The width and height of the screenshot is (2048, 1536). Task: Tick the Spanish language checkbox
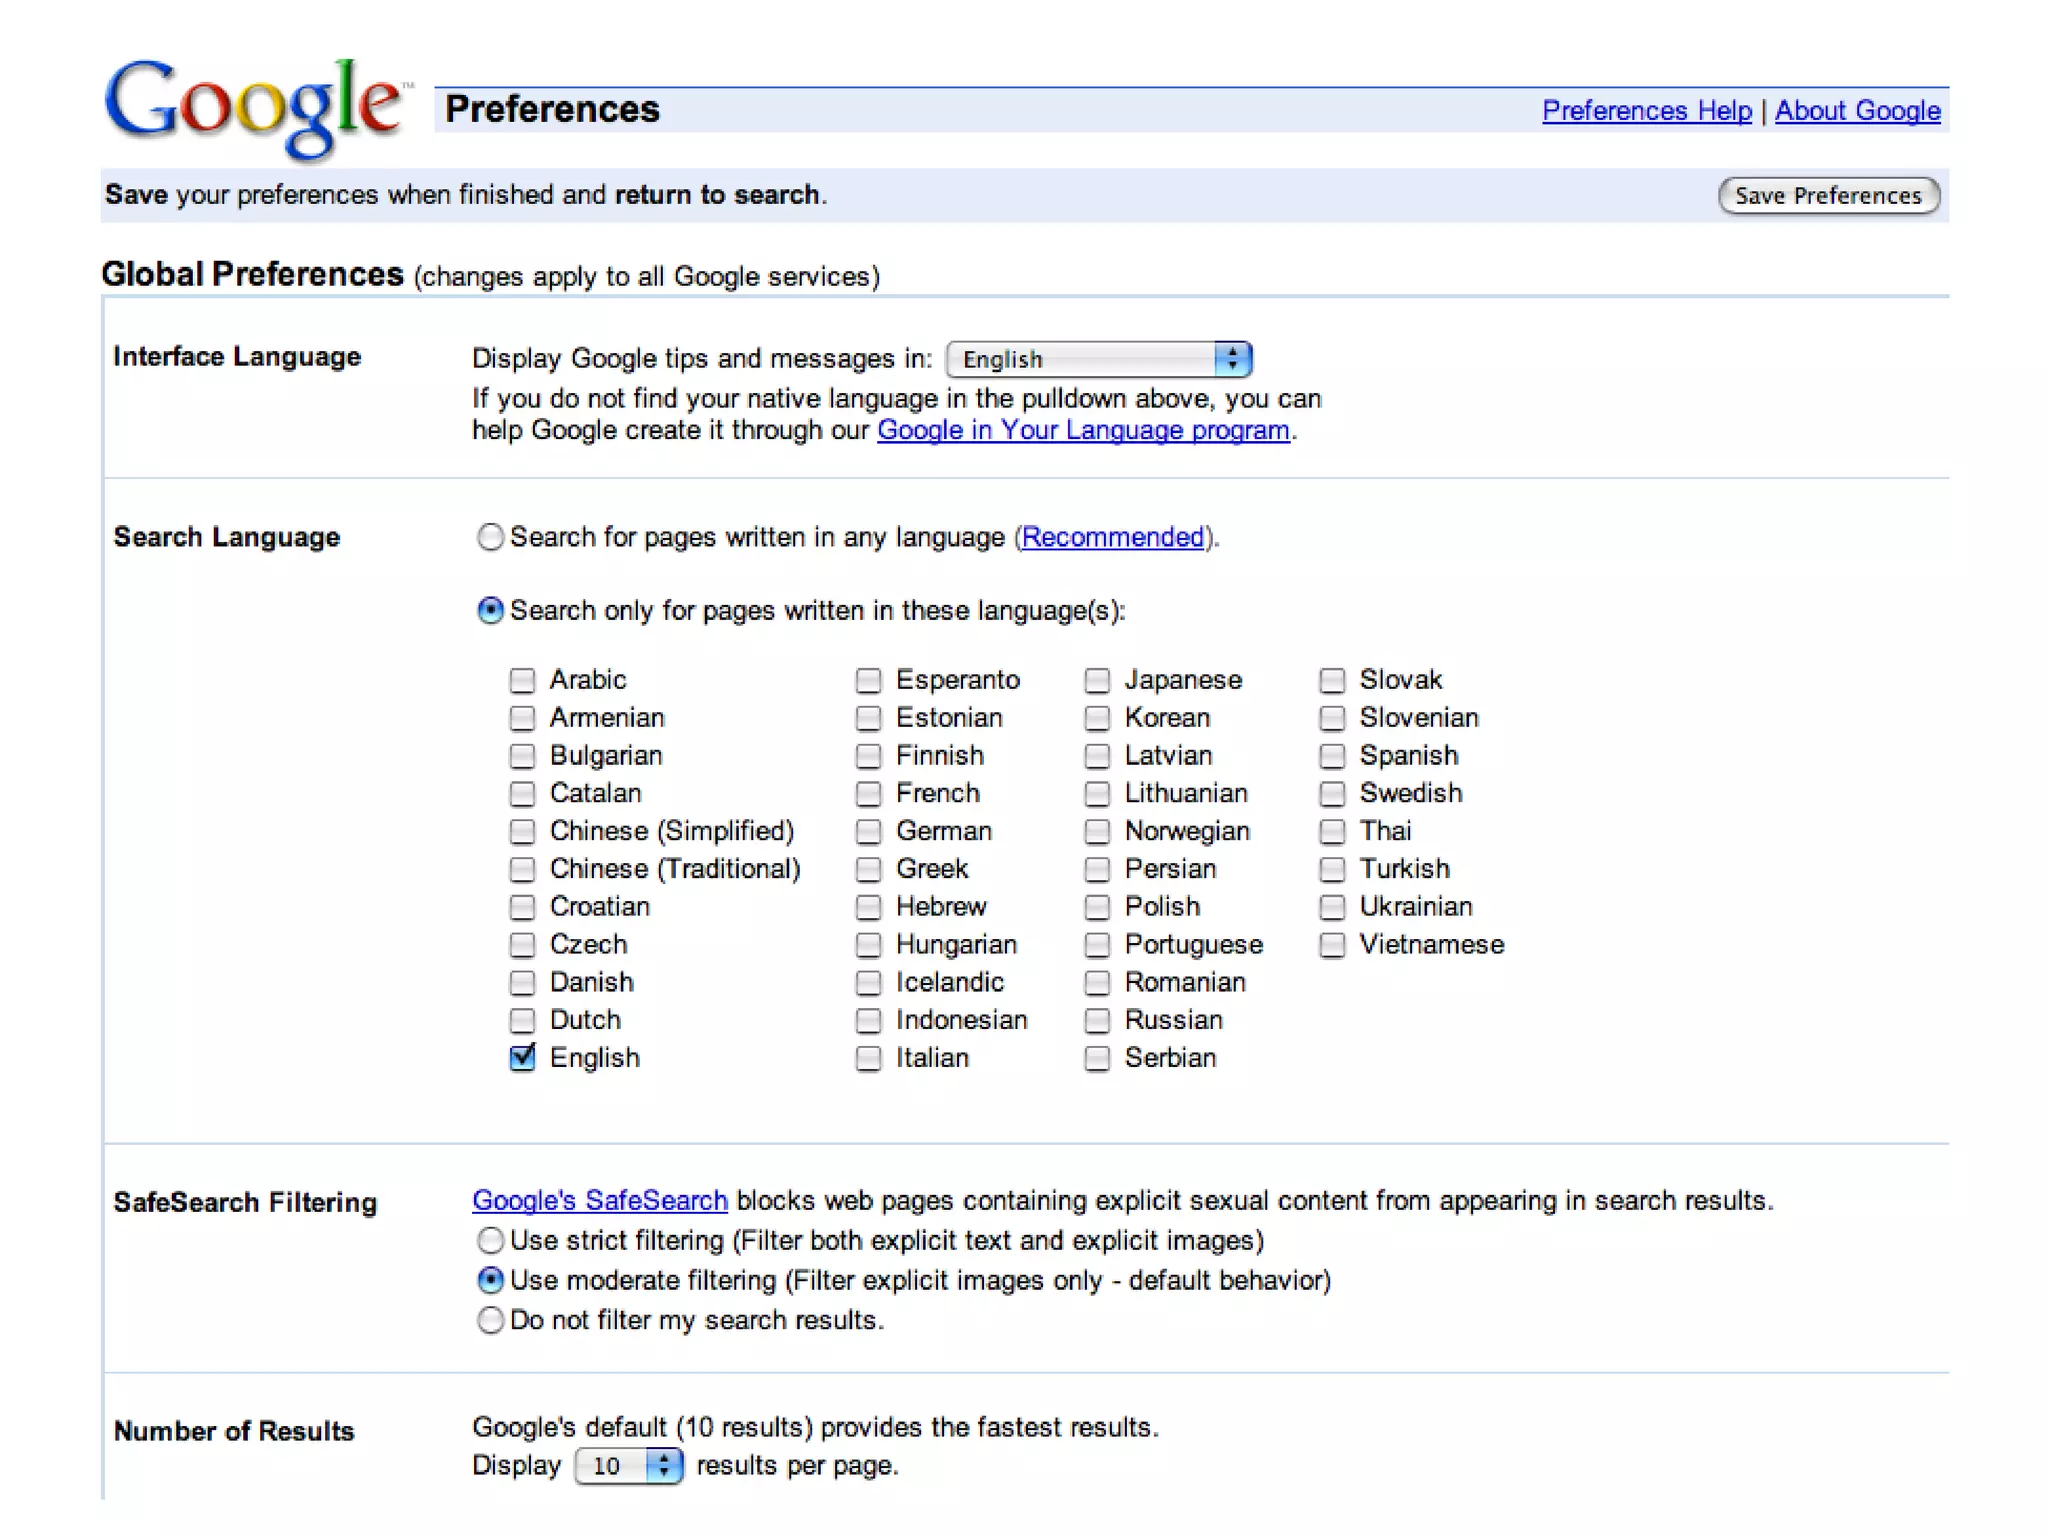click(1332, 756)
